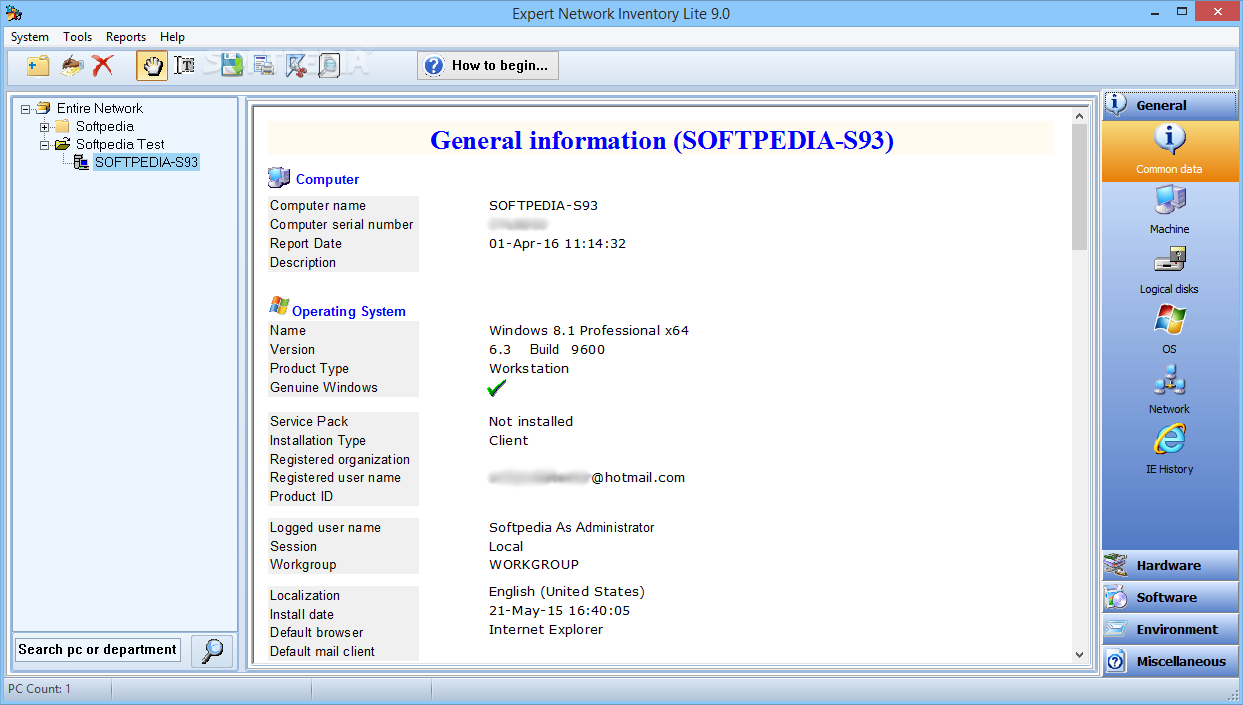Image resolution: width=1243 pixels, height=705 pixels.
Task: Click the computer icon beside SOFTPEDIA-S93
Action: pyautogui.click(x=81, y=162)
